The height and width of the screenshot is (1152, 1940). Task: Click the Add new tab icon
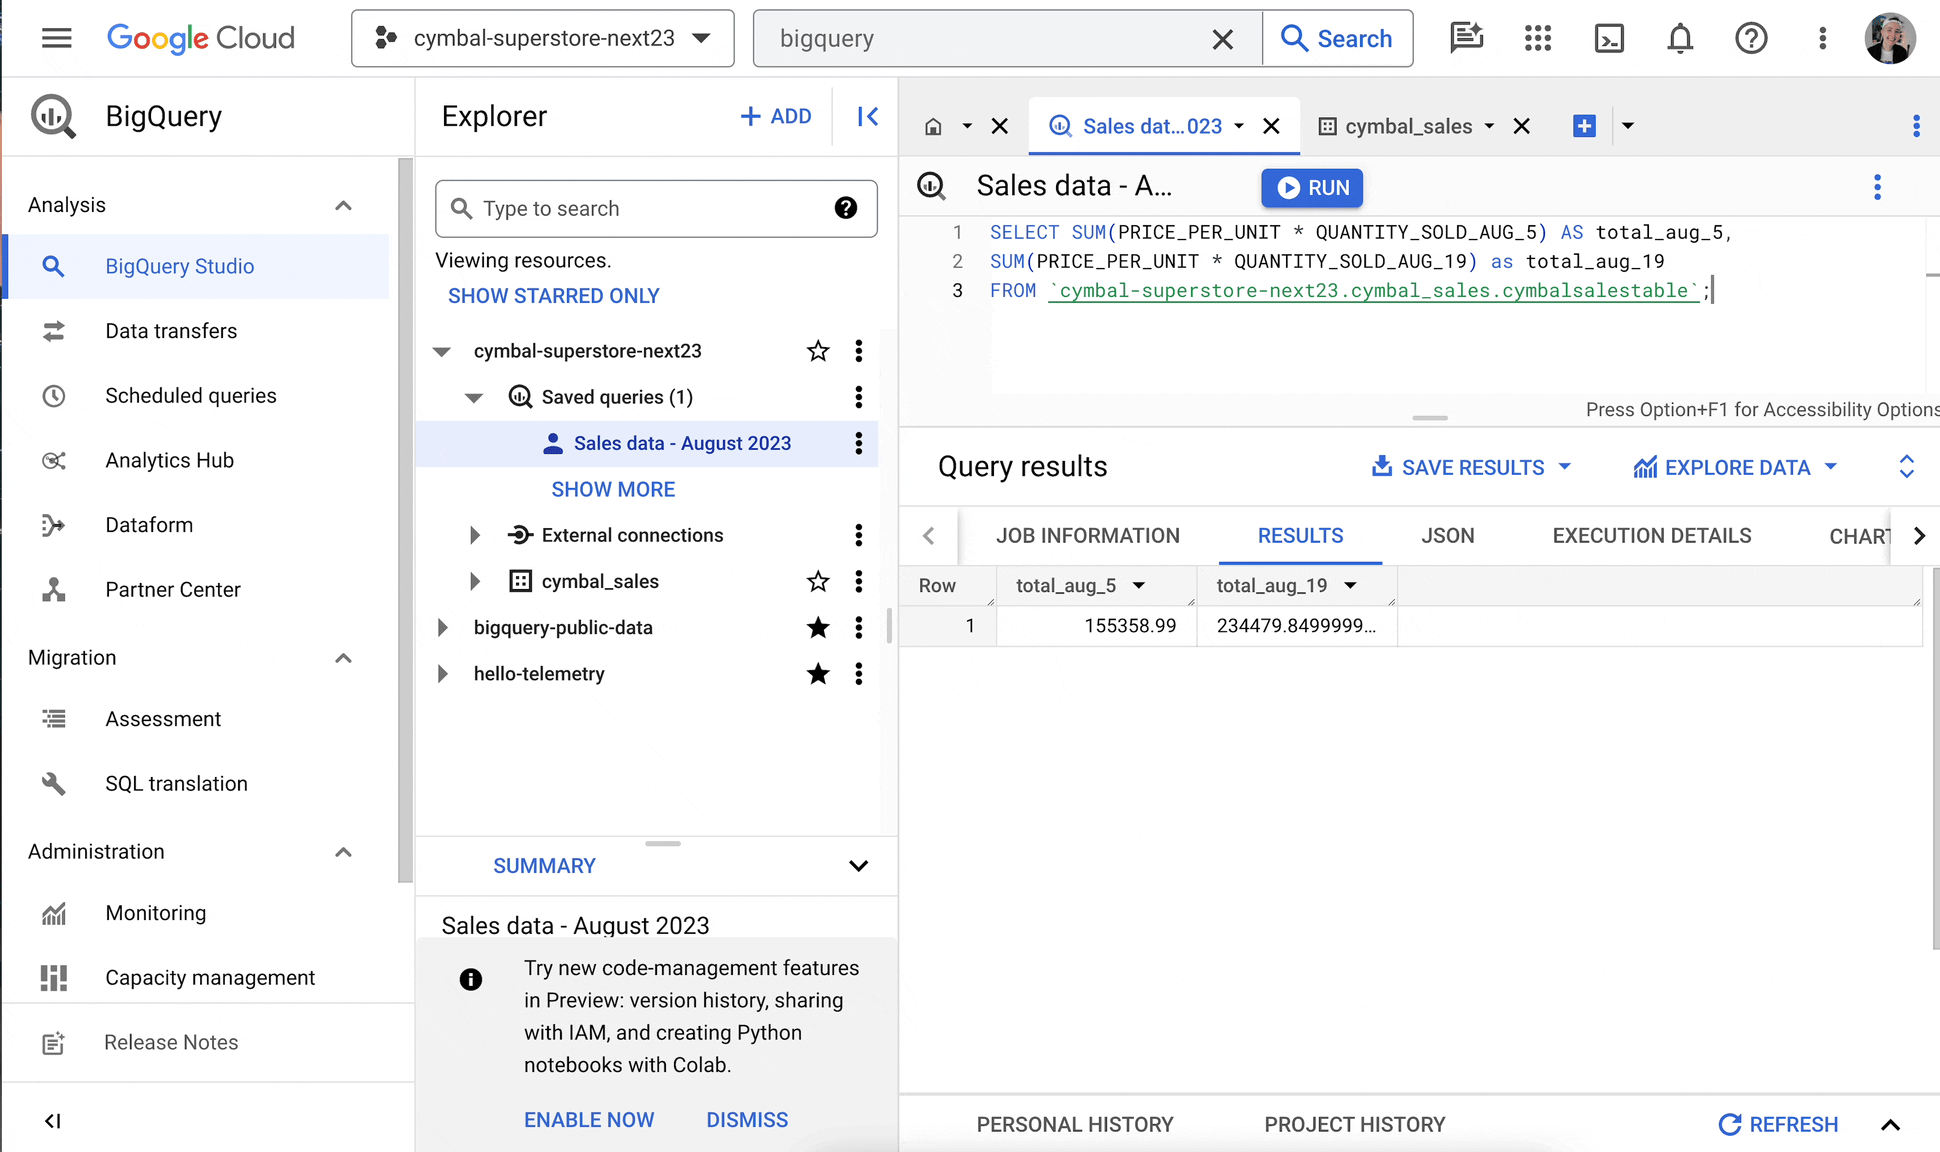(1585, 126)
